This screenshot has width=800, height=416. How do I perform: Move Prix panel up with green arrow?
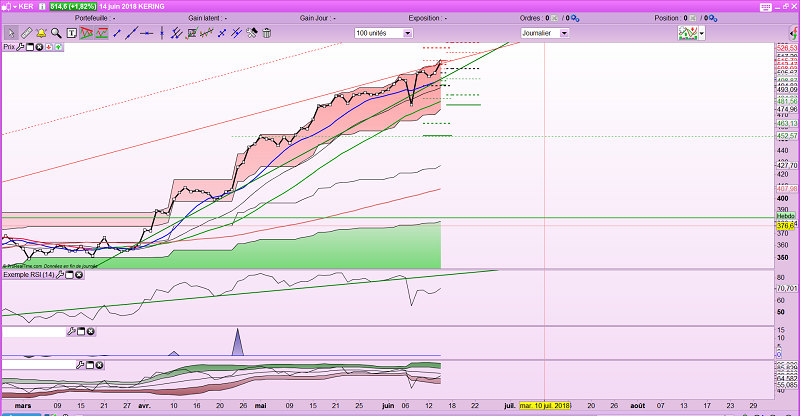(59, 47)
